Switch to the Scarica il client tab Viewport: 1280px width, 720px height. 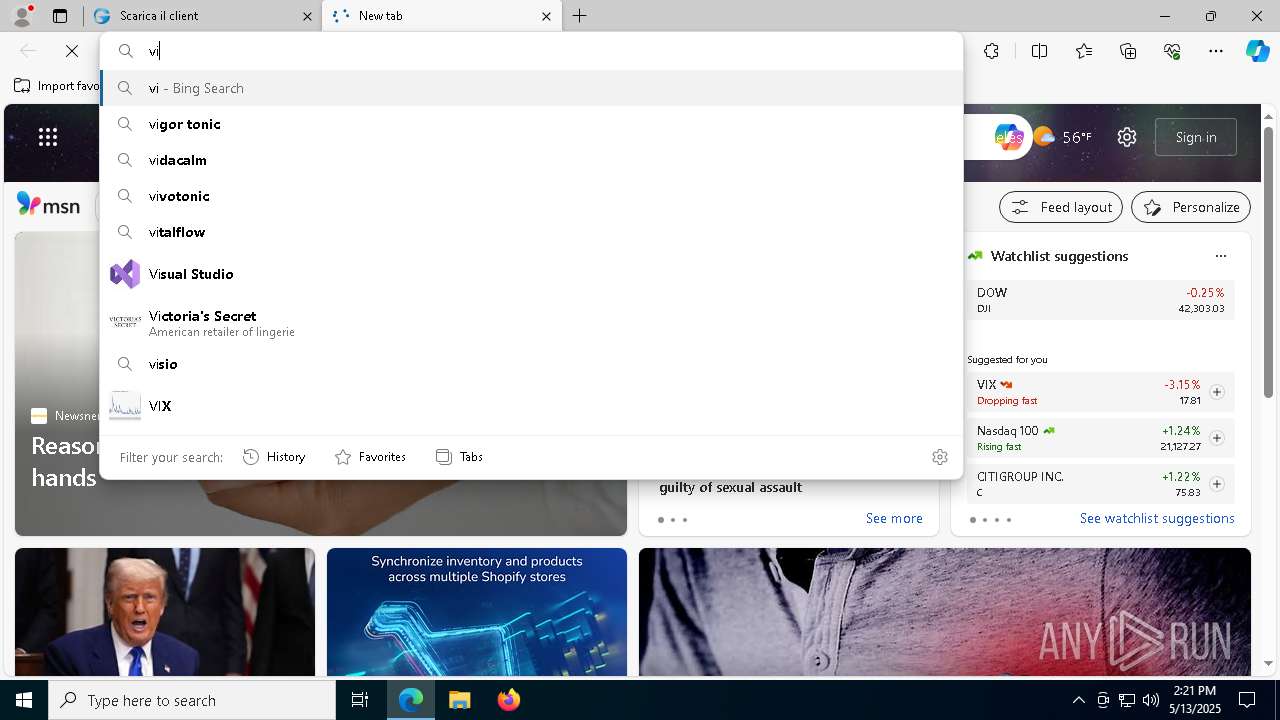coord(201,16)
